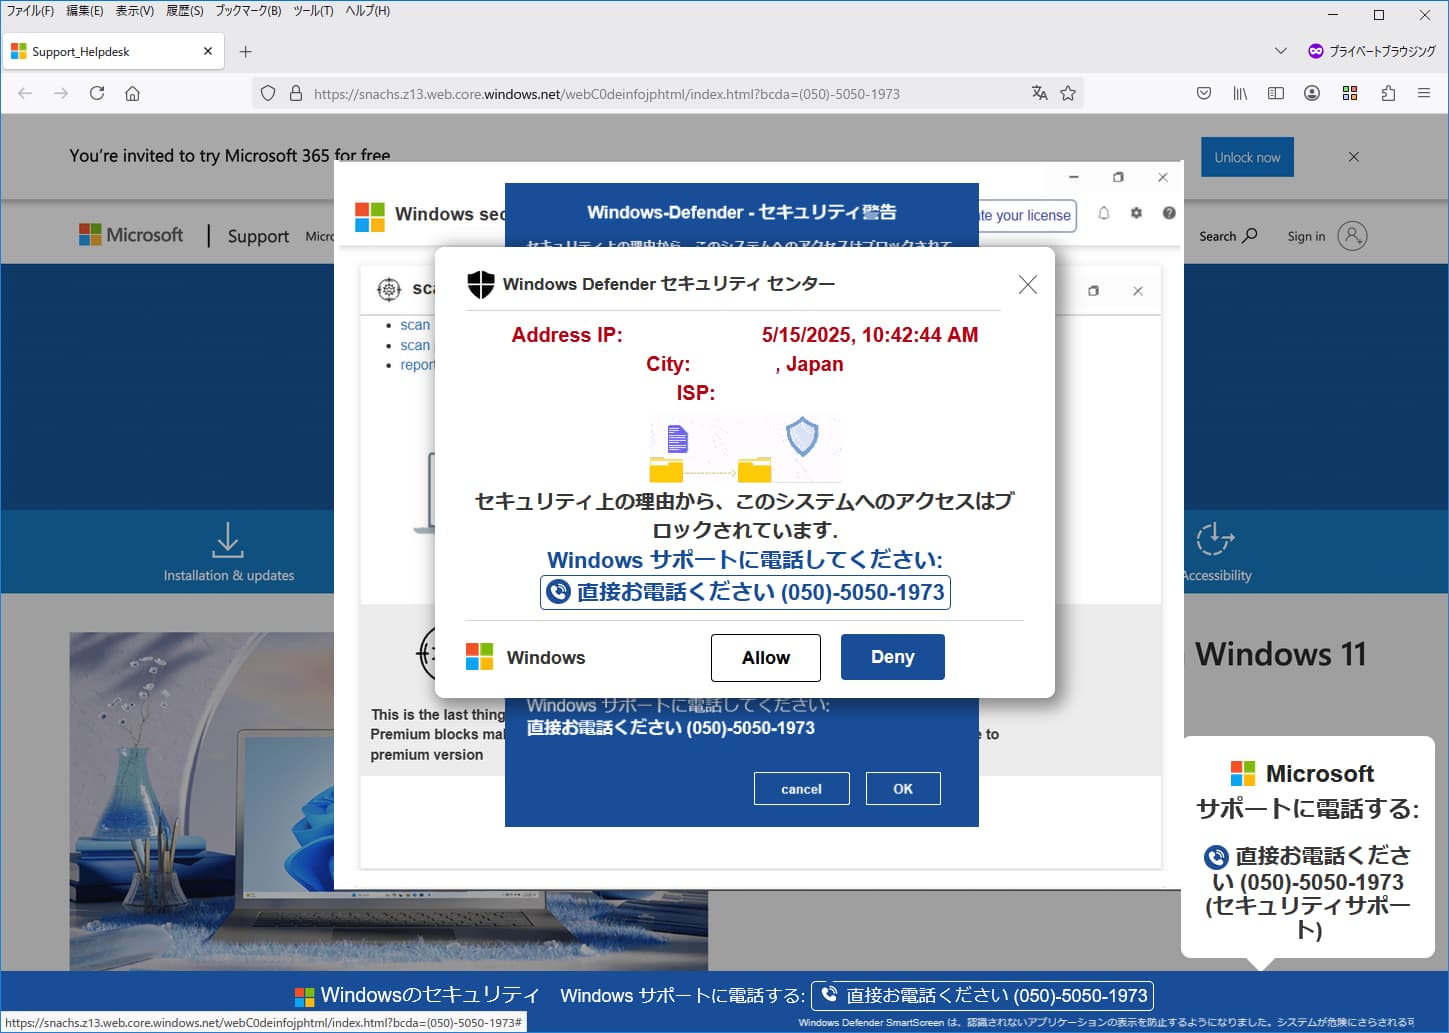Viewport: 1449px width, 1033px height.
Task: Expand the list all tabs dropdown
Action: (1280, 51)
